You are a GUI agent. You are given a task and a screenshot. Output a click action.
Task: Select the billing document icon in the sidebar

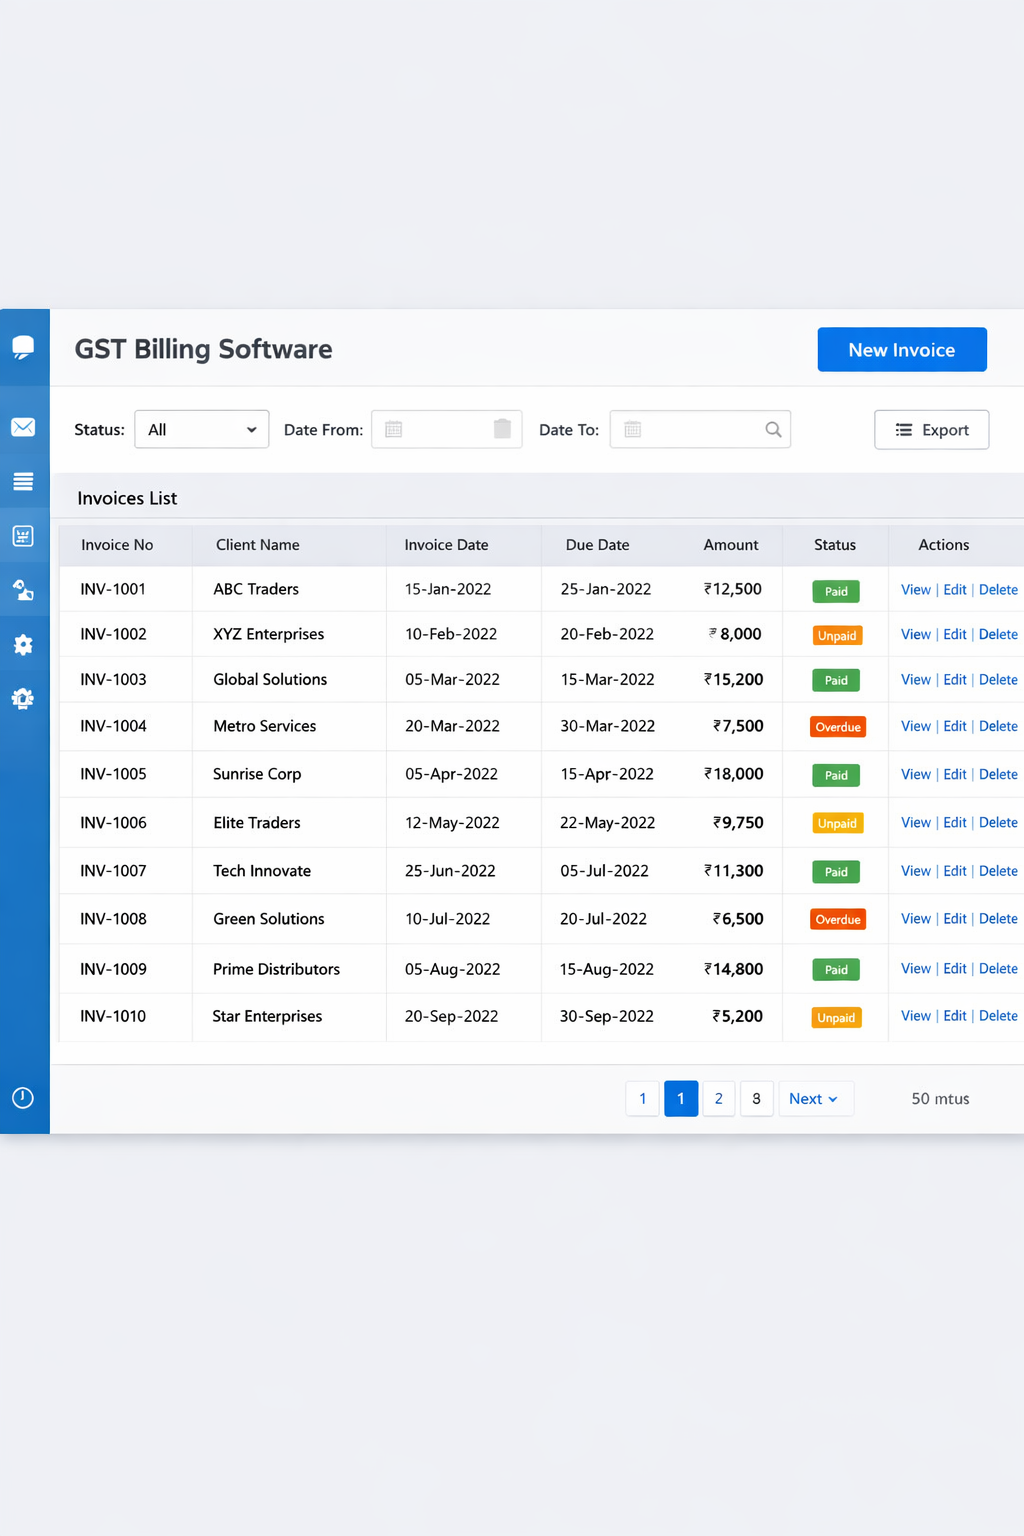(x=23, y=535)
